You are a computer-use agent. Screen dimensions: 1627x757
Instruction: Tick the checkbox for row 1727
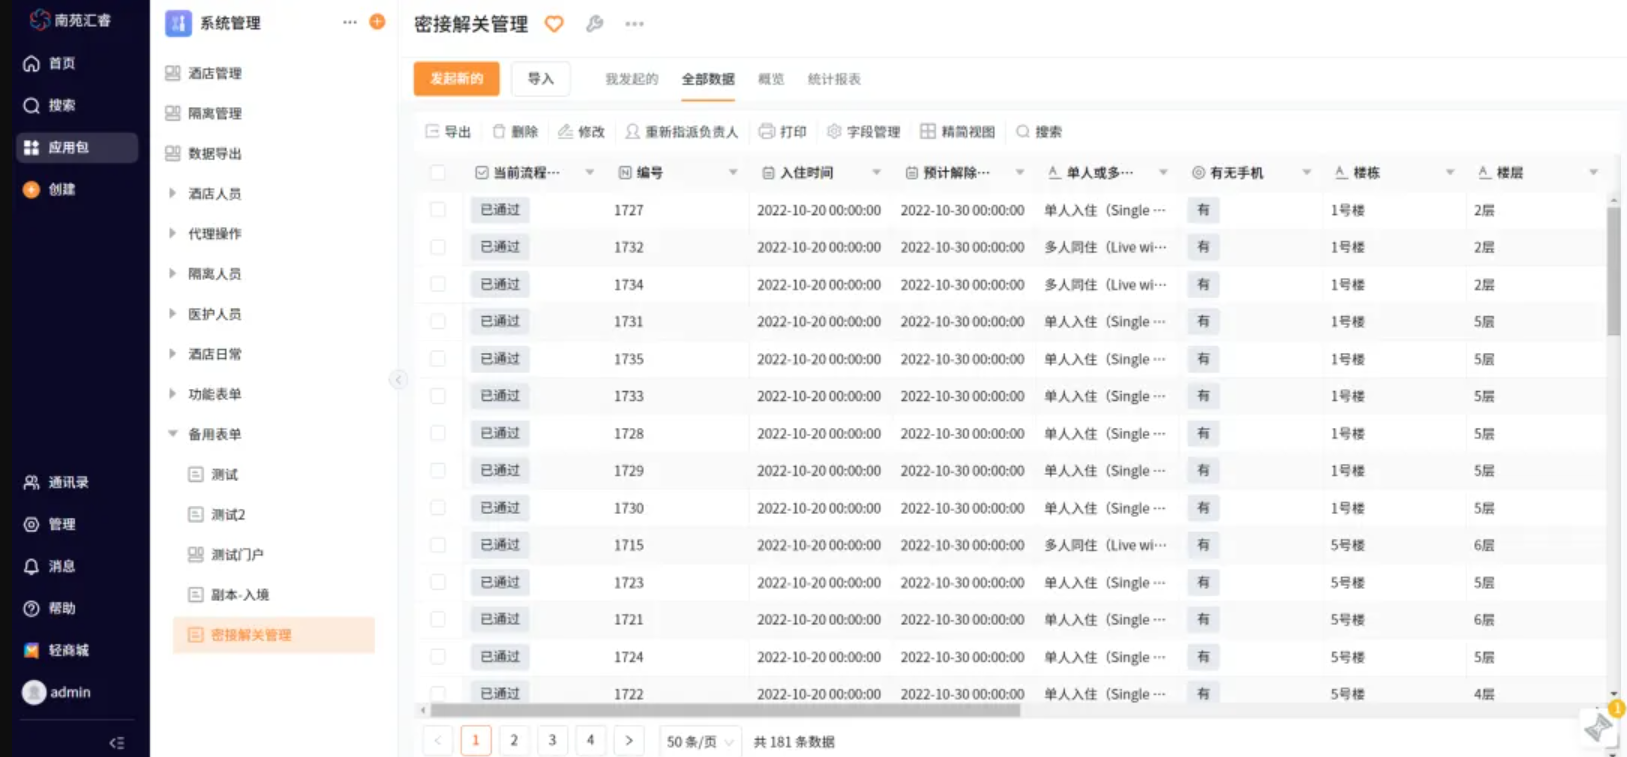click(438, 210)
